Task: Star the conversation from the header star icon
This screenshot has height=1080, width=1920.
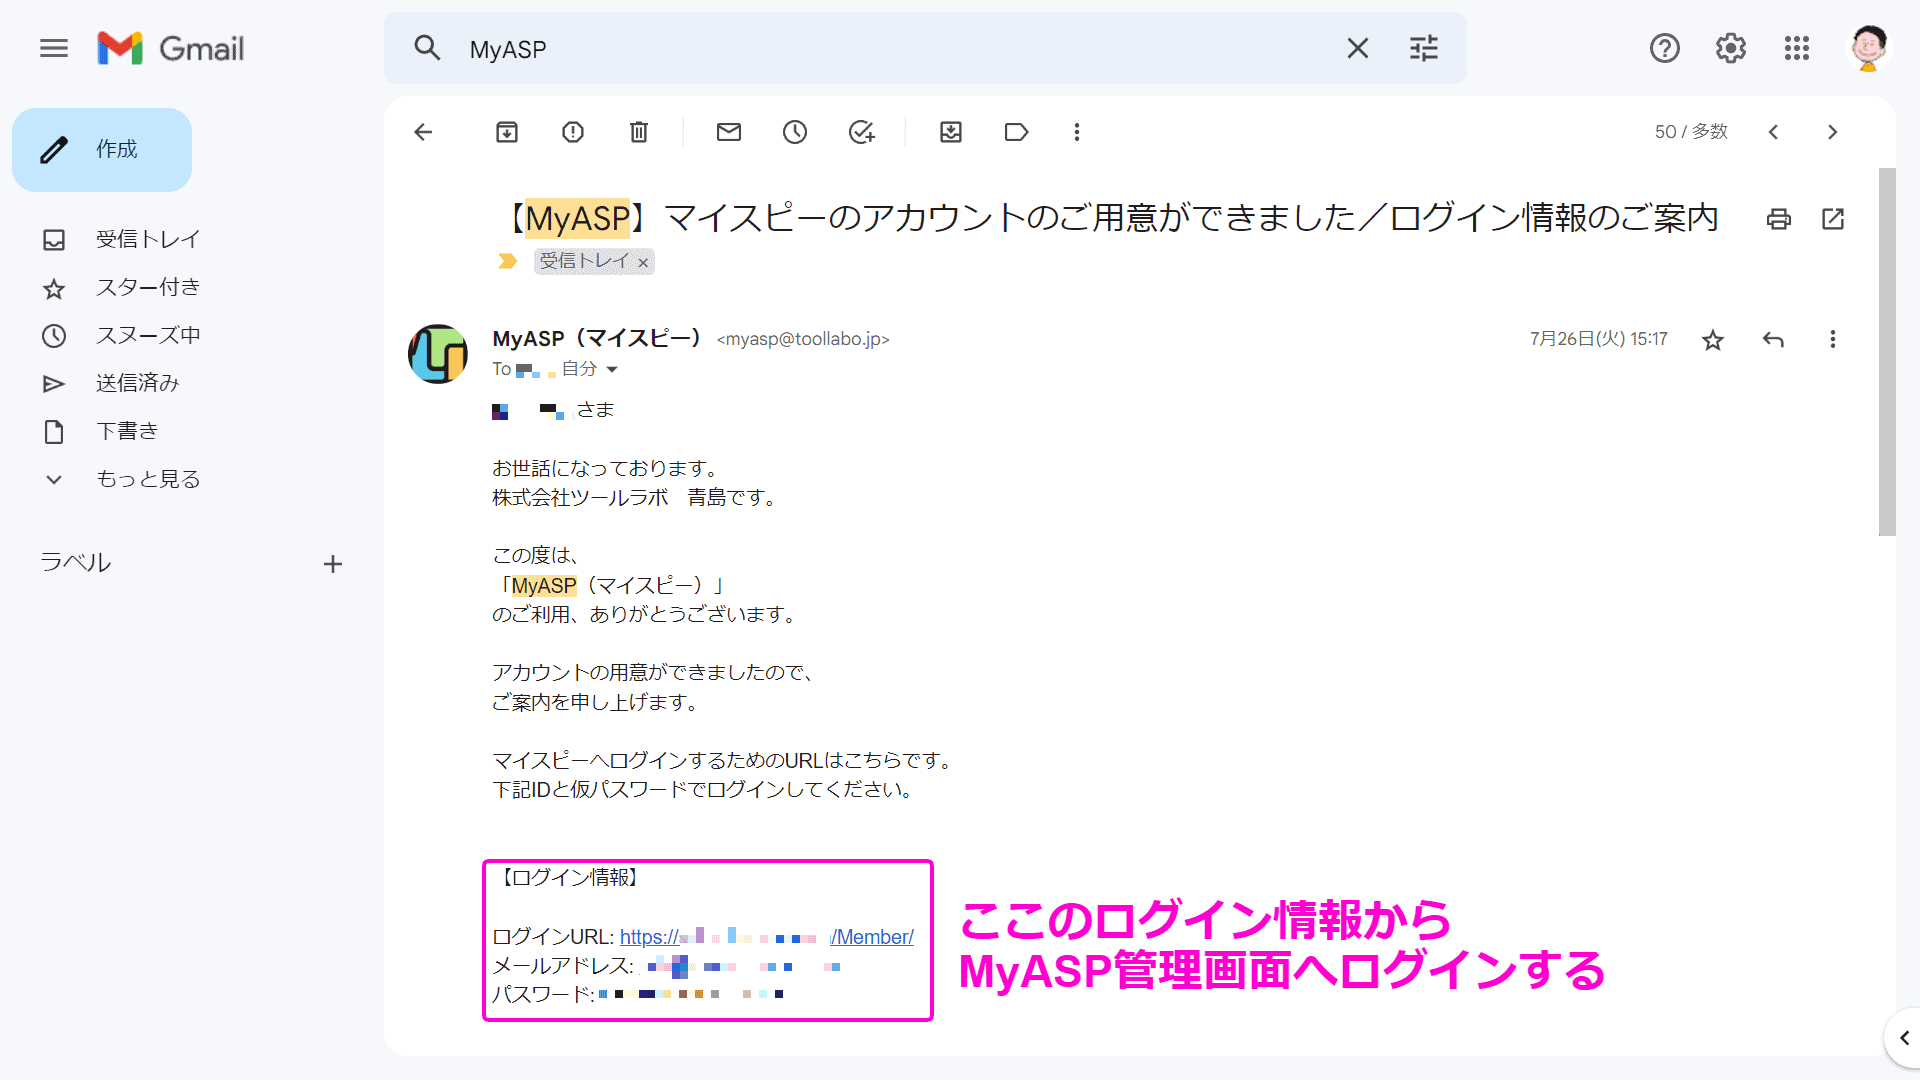Action: tap(1713, 340)
